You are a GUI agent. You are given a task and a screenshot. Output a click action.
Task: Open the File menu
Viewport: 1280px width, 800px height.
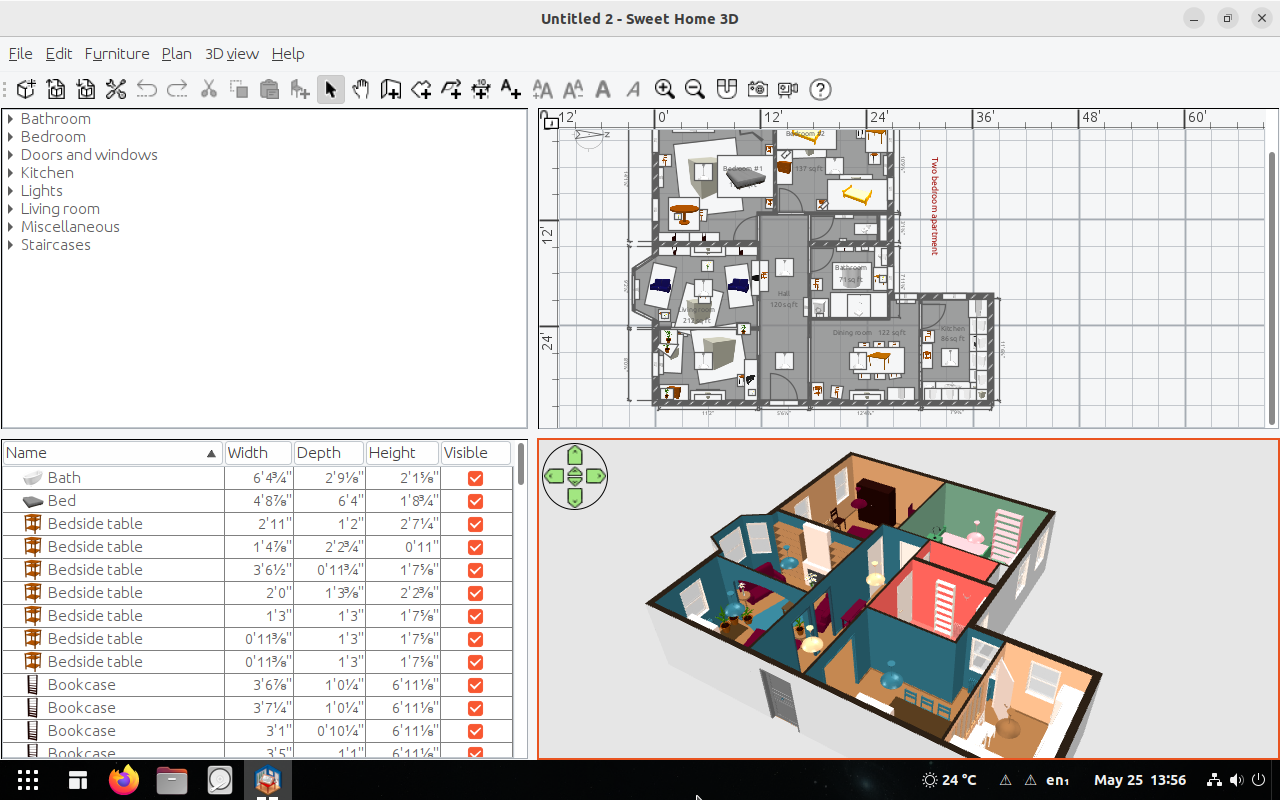click(20, 54)
